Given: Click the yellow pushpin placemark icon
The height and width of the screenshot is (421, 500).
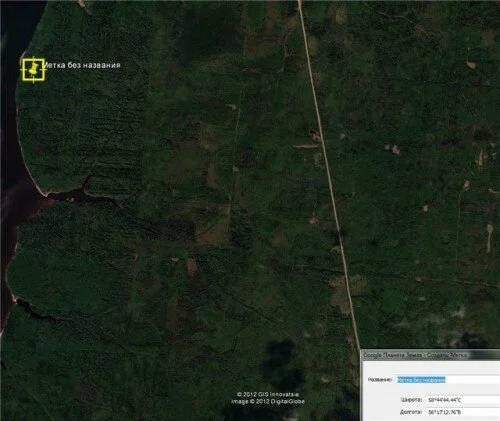Looking at the screenshot, I should point(33,69).
